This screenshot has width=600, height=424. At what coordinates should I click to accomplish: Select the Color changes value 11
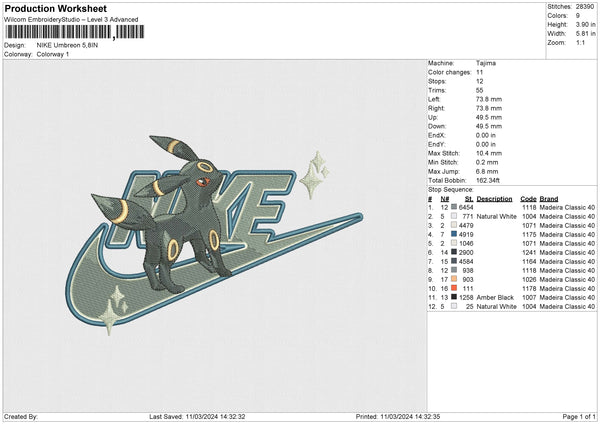479,72
